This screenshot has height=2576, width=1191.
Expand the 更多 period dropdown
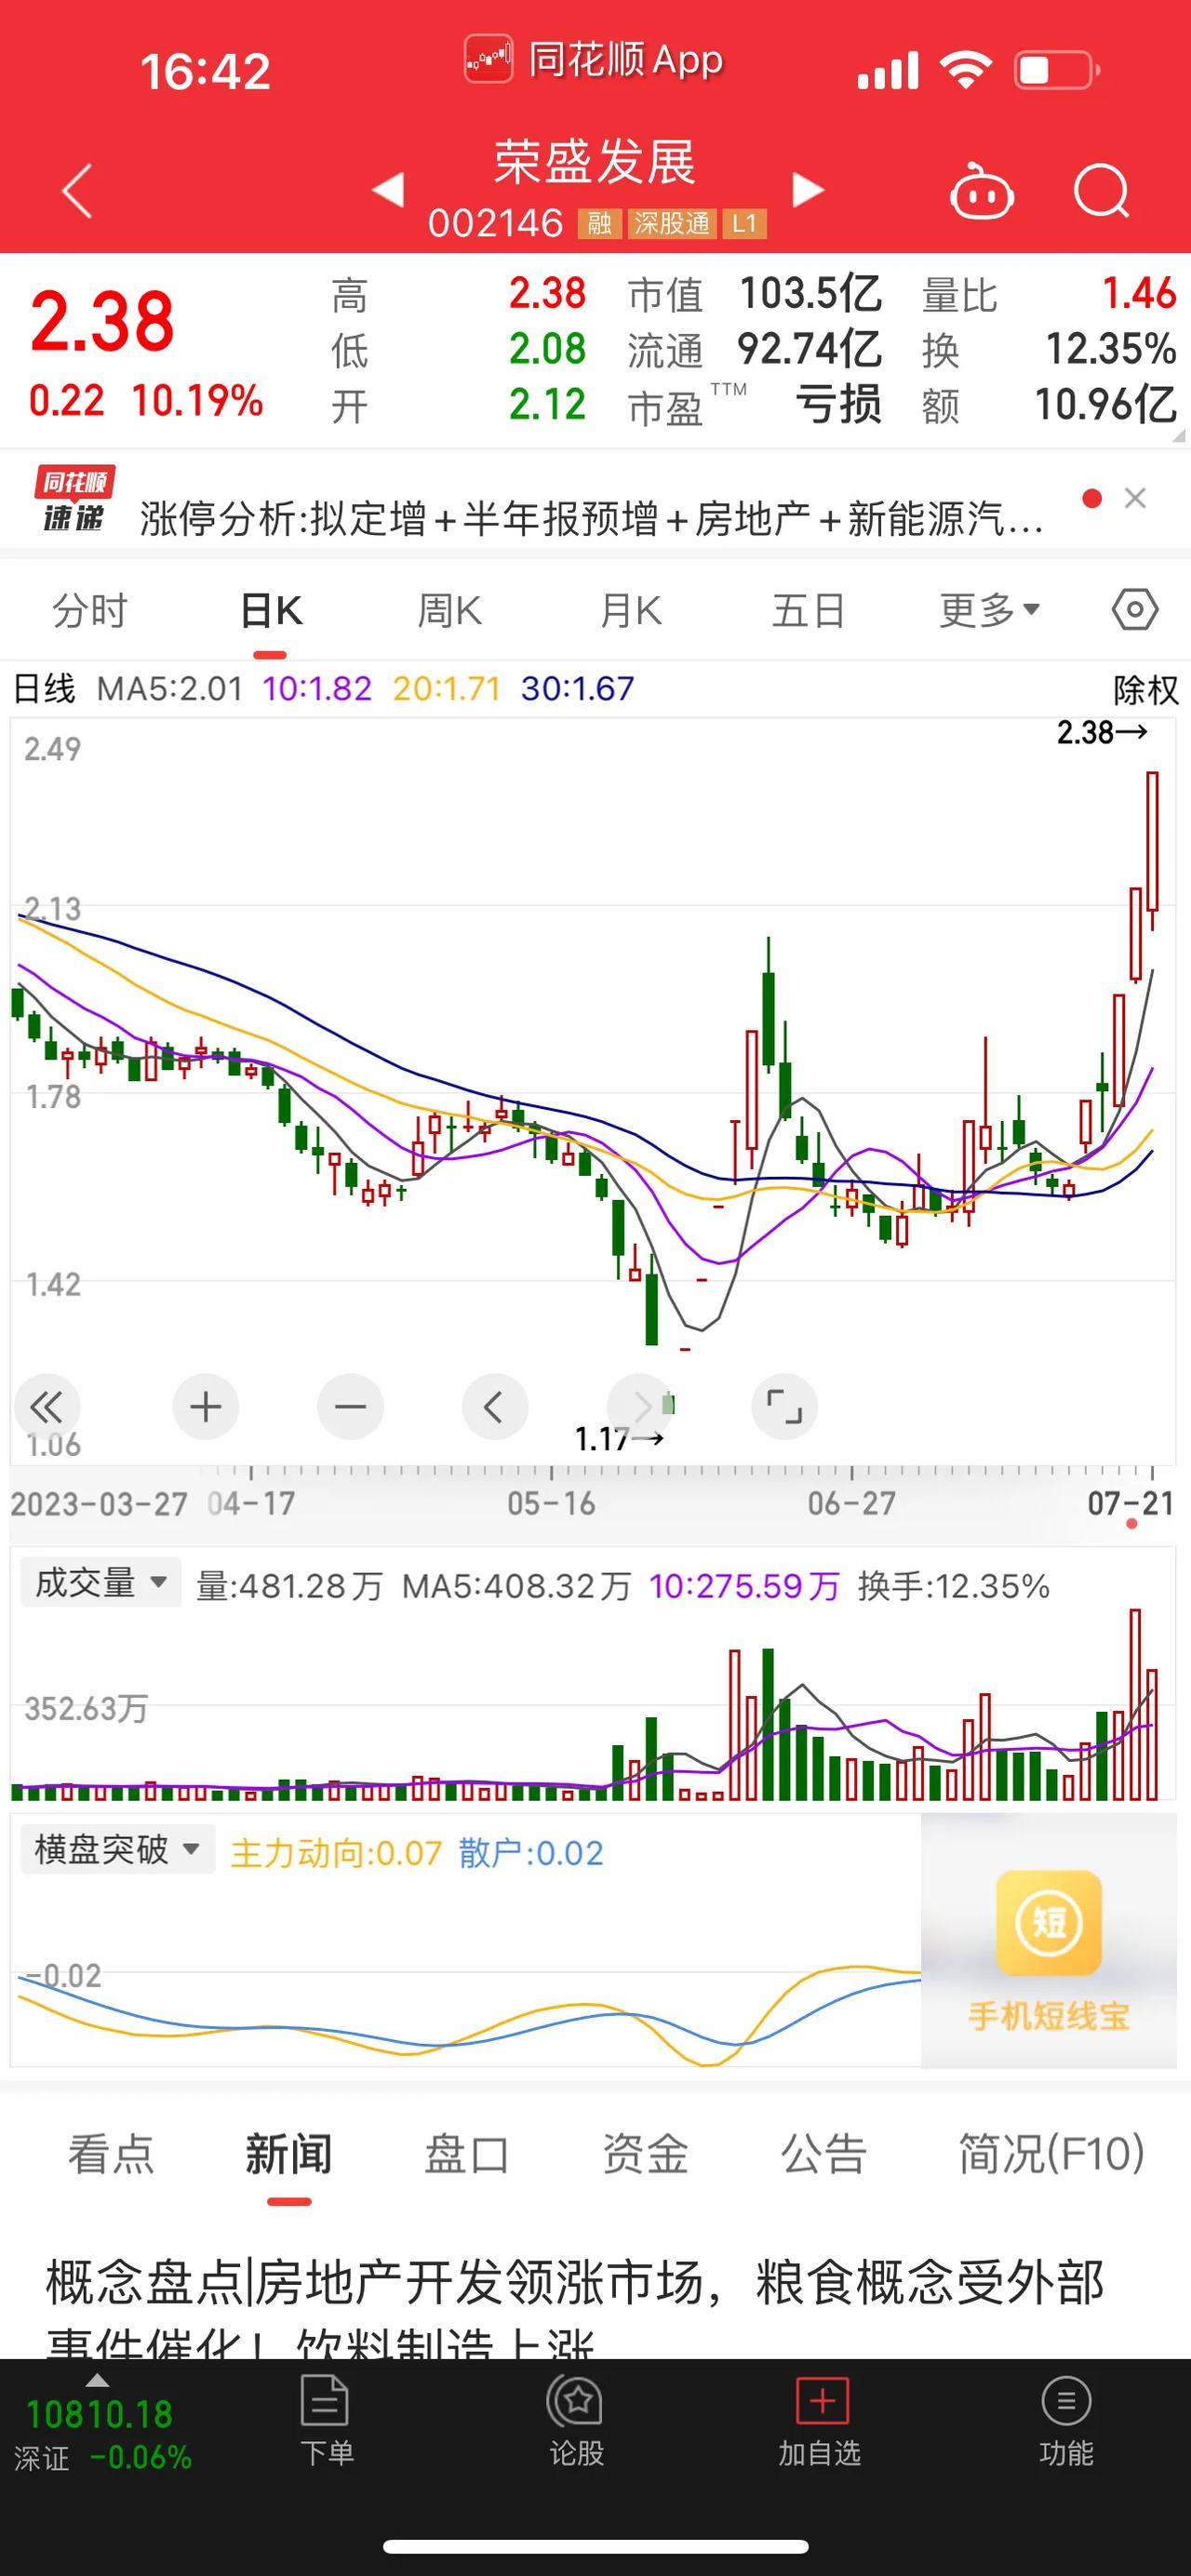click(x=989, y=610)
